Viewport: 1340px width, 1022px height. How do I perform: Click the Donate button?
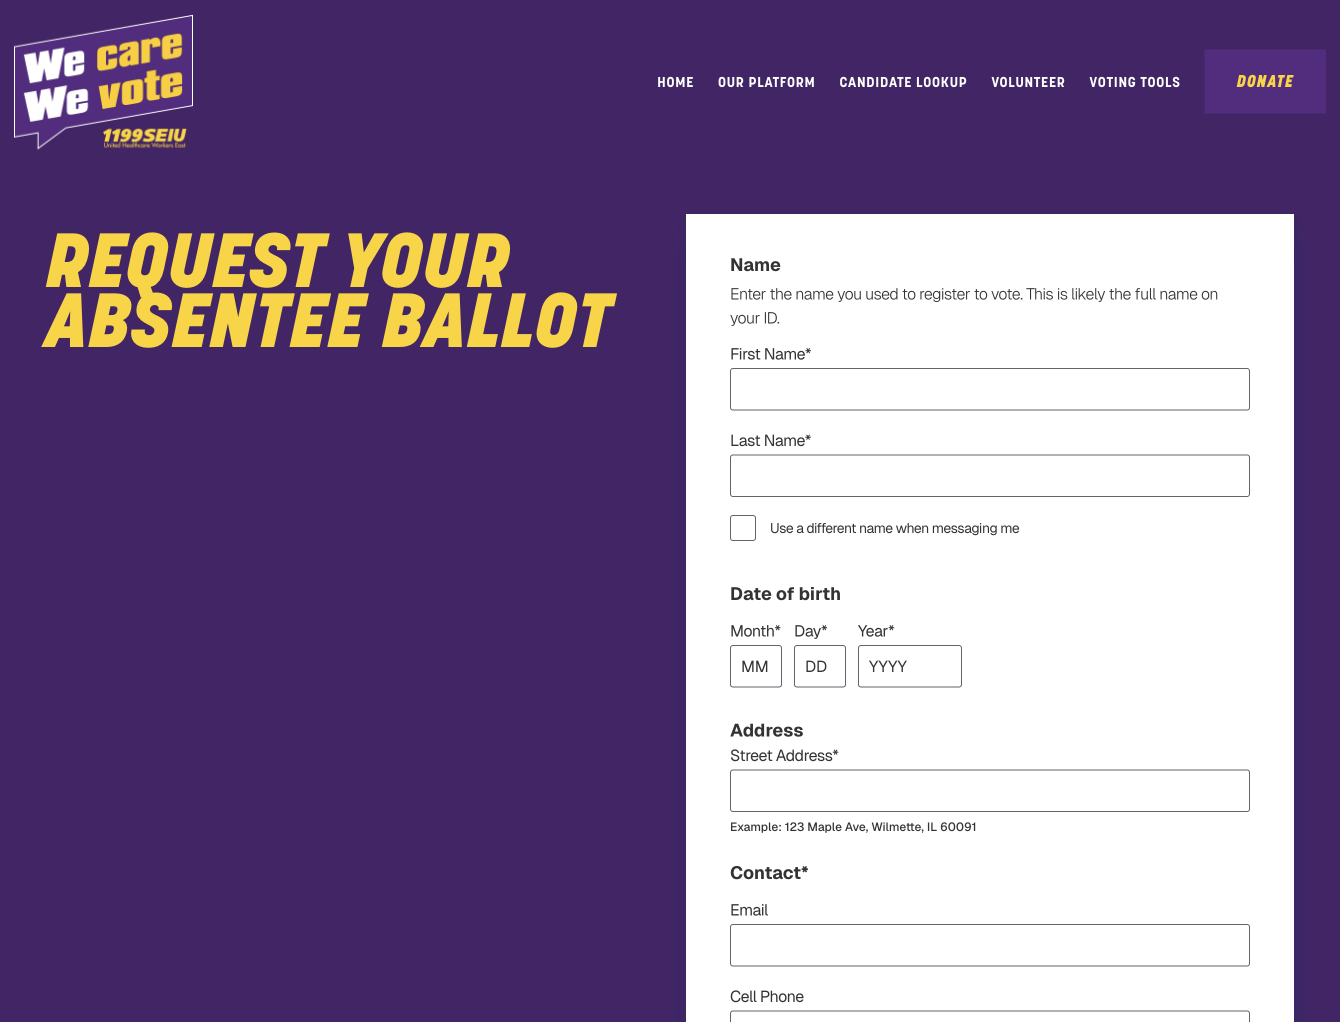1265,81
